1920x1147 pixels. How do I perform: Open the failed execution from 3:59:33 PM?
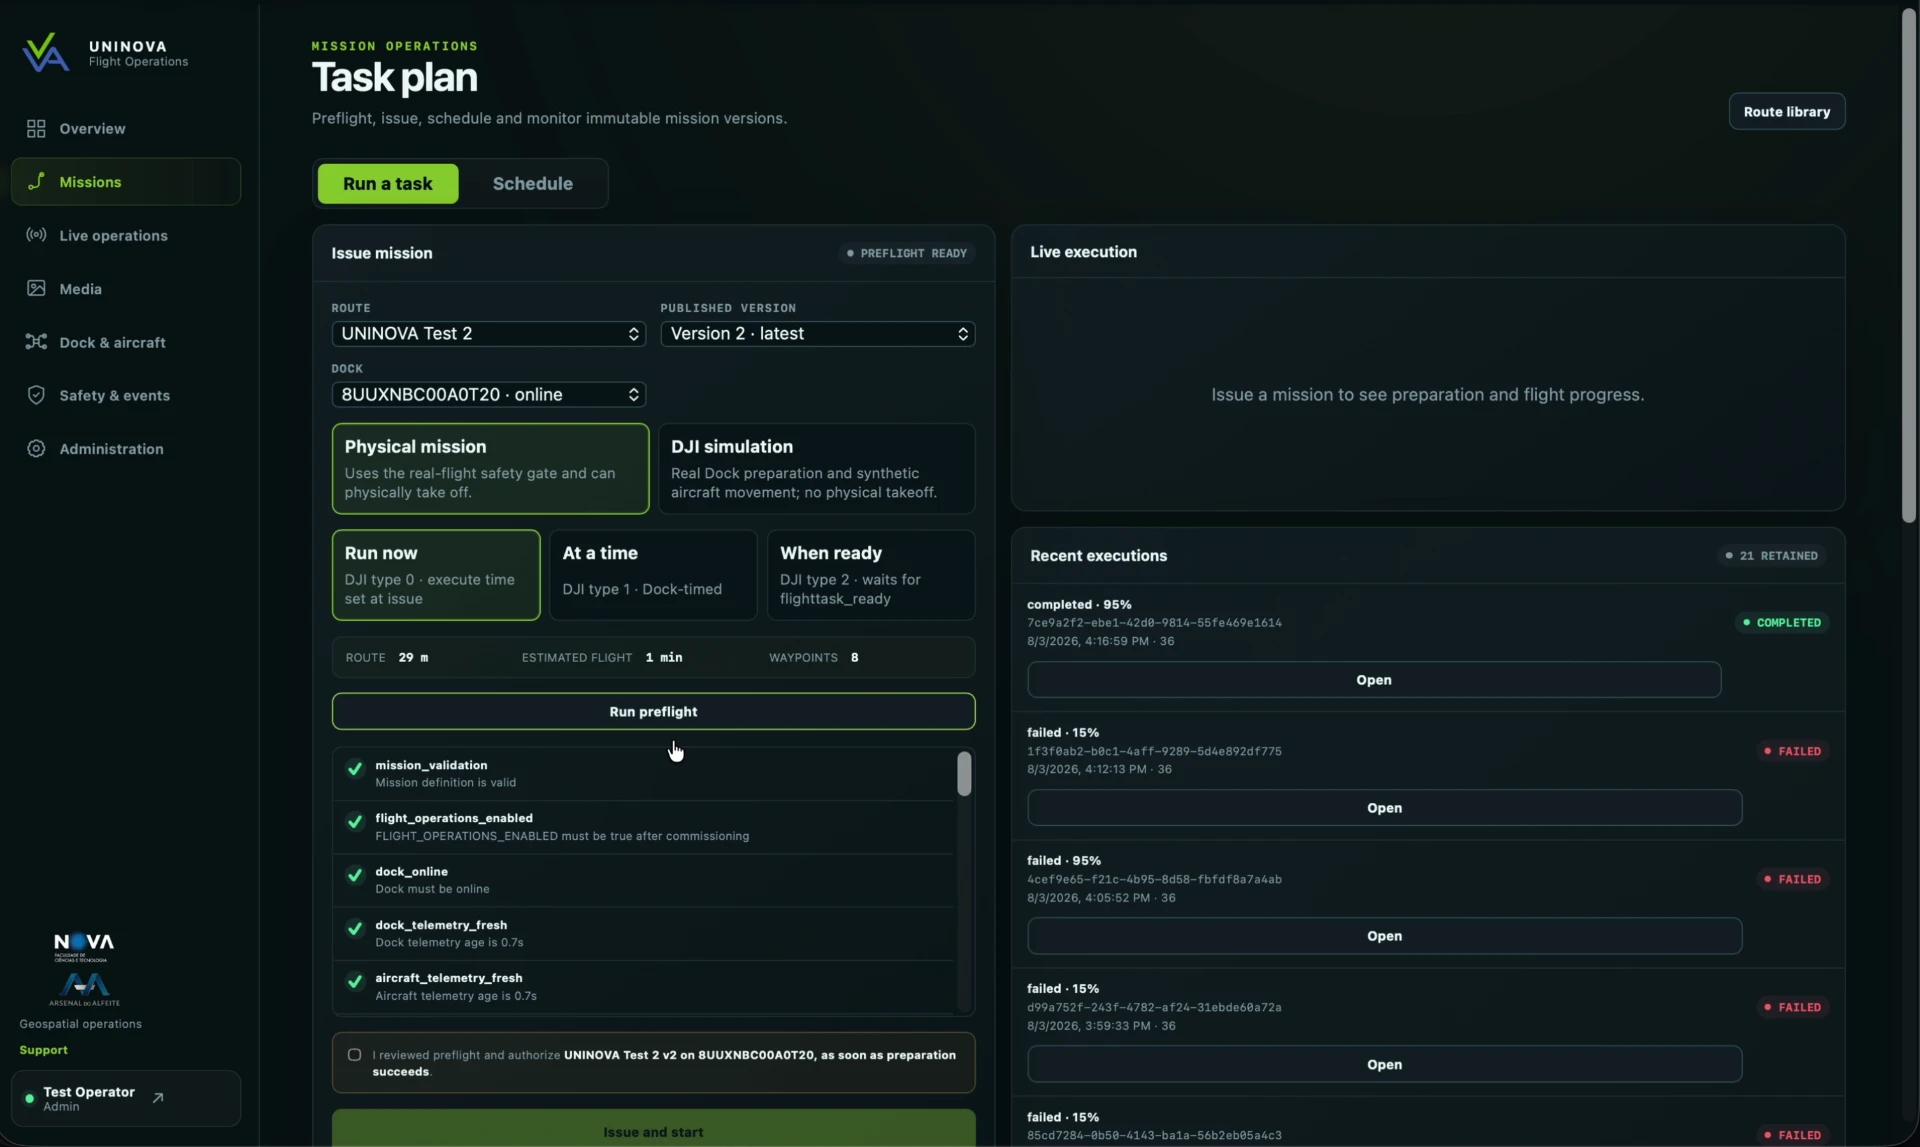(1384, 1064)
